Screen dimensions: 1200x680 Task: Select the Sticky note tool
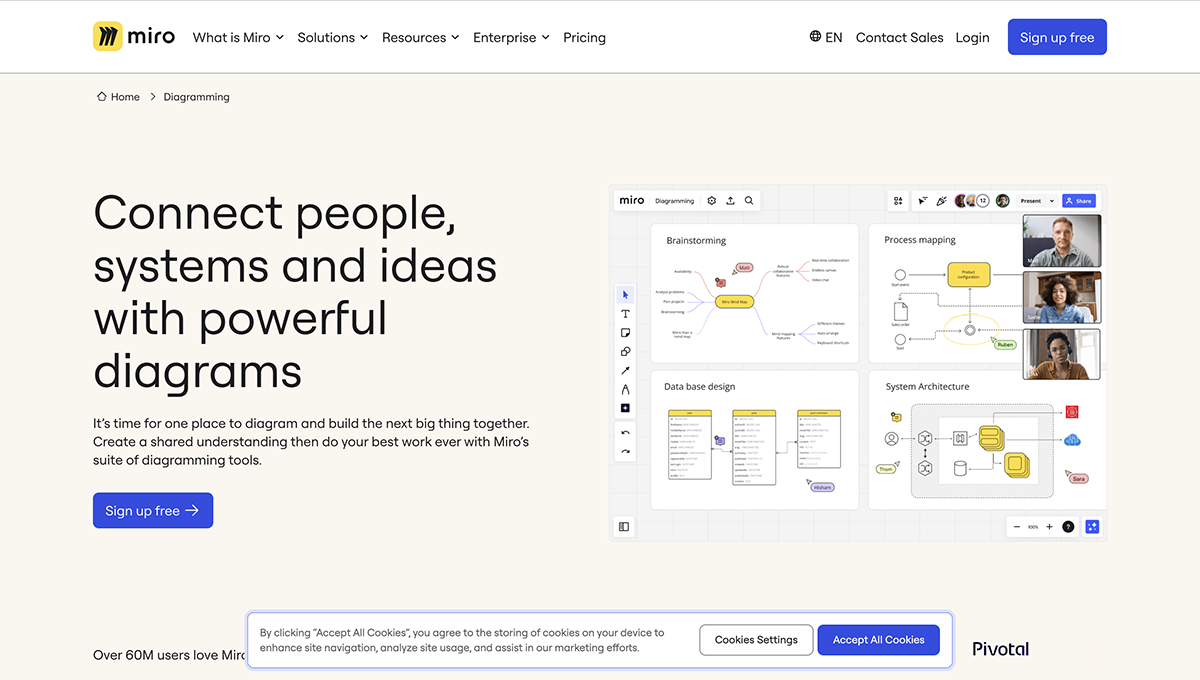625,333
